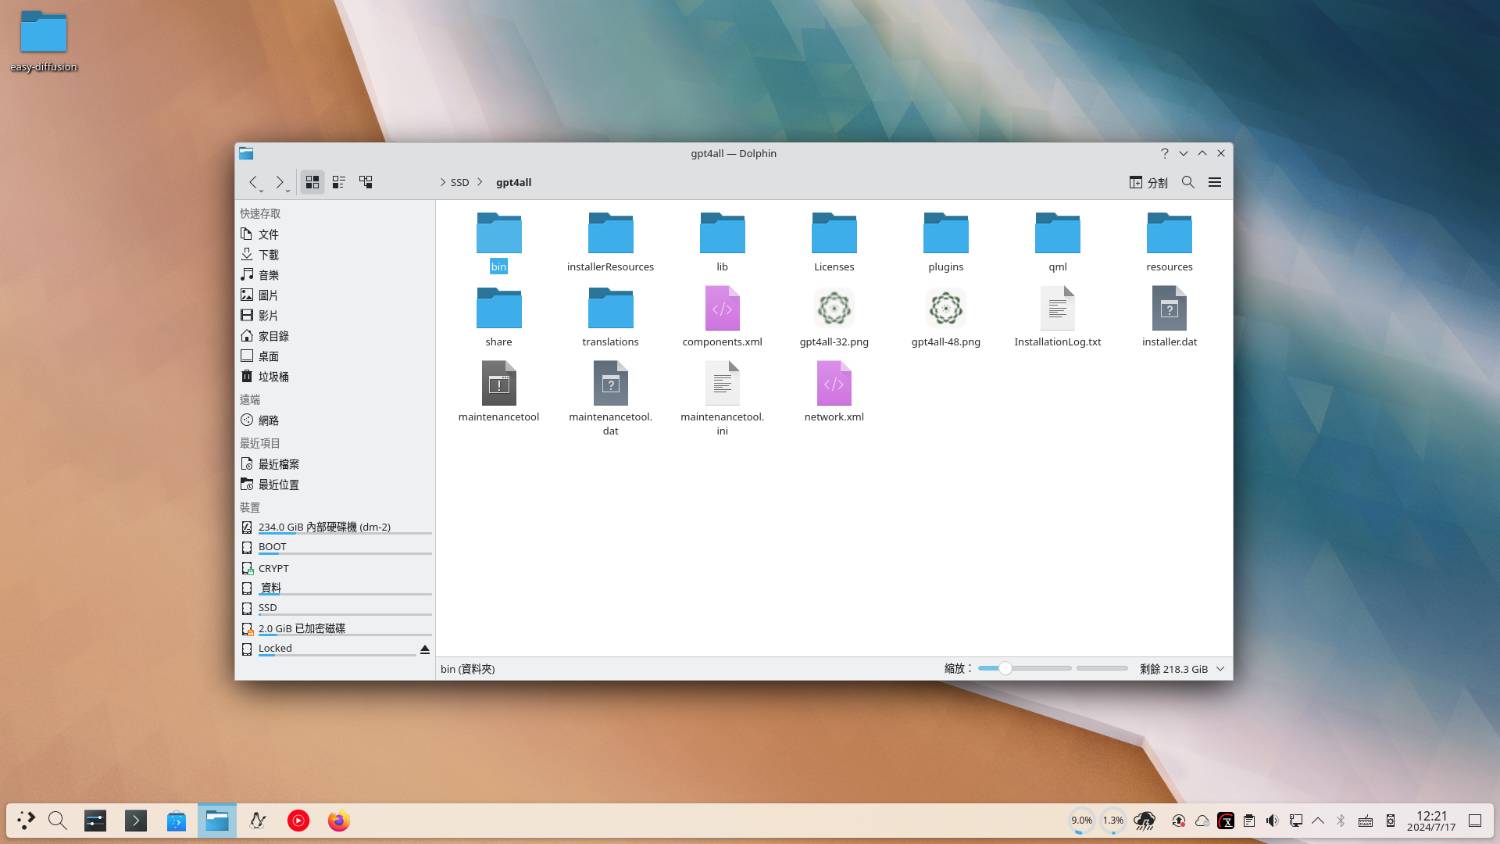1500x844 pixels.
Task: Open Desktop (桌面) in sidebar
Action: coord(335,356)
